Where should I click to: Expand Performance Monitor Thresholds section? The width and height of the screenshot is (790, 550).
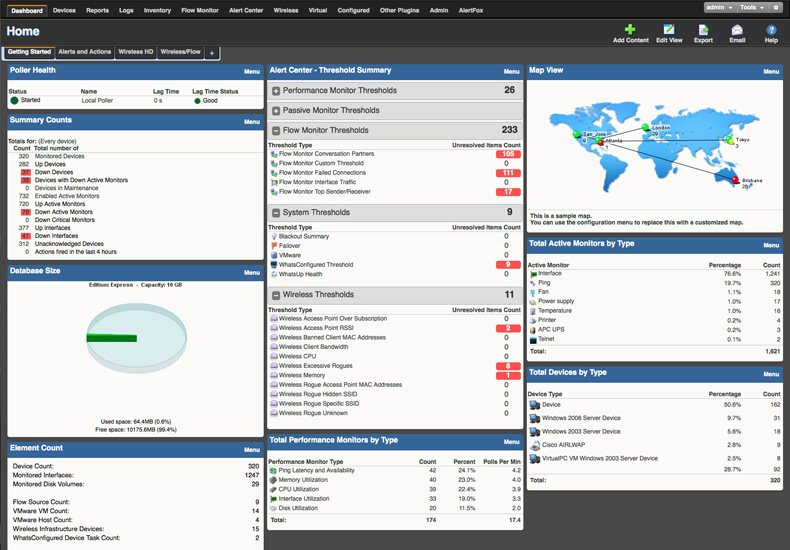276,91
